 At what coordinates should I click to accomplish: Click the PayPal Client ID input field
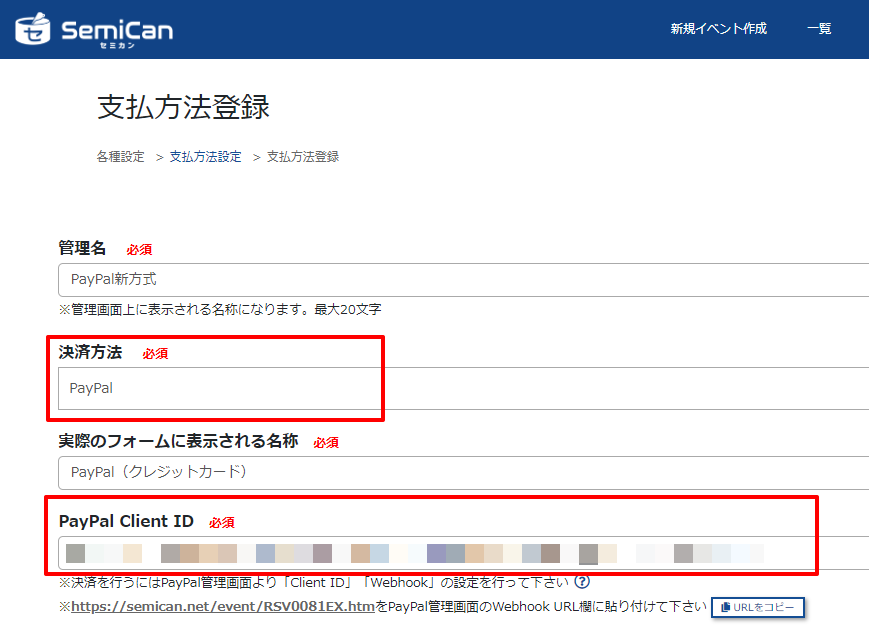click(463, 553)
